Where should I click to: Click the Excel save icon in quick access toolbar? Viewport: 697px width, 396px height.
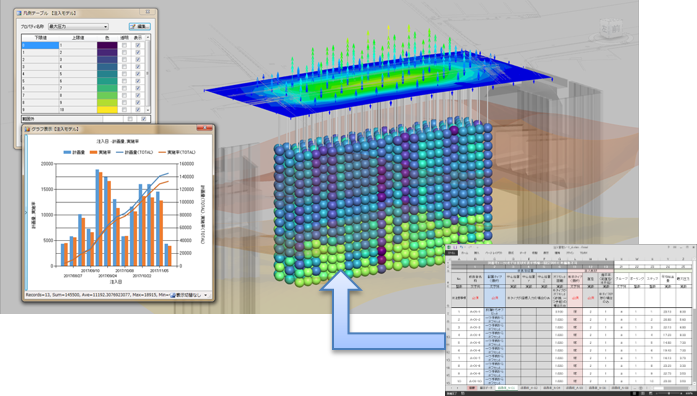click(x=455, y=247)
